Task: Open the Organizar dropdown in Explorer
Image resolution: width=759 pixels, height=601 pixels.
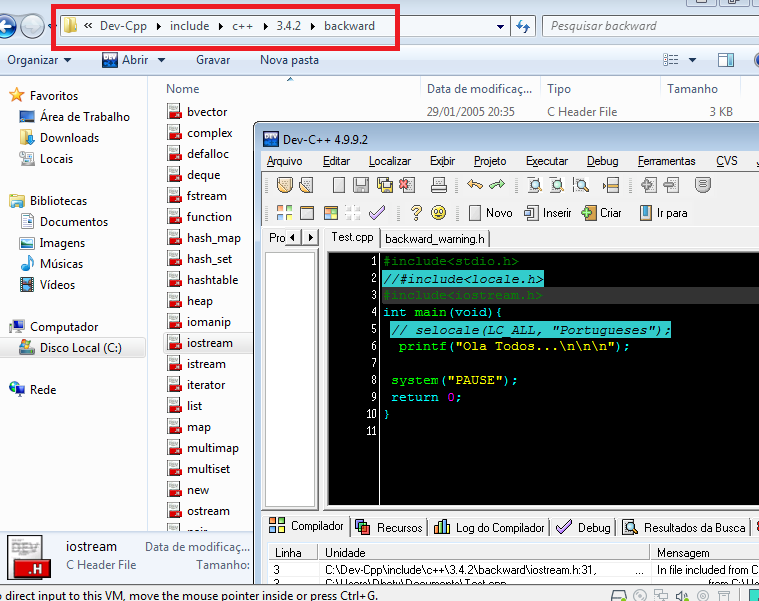Action: (39, 60)
